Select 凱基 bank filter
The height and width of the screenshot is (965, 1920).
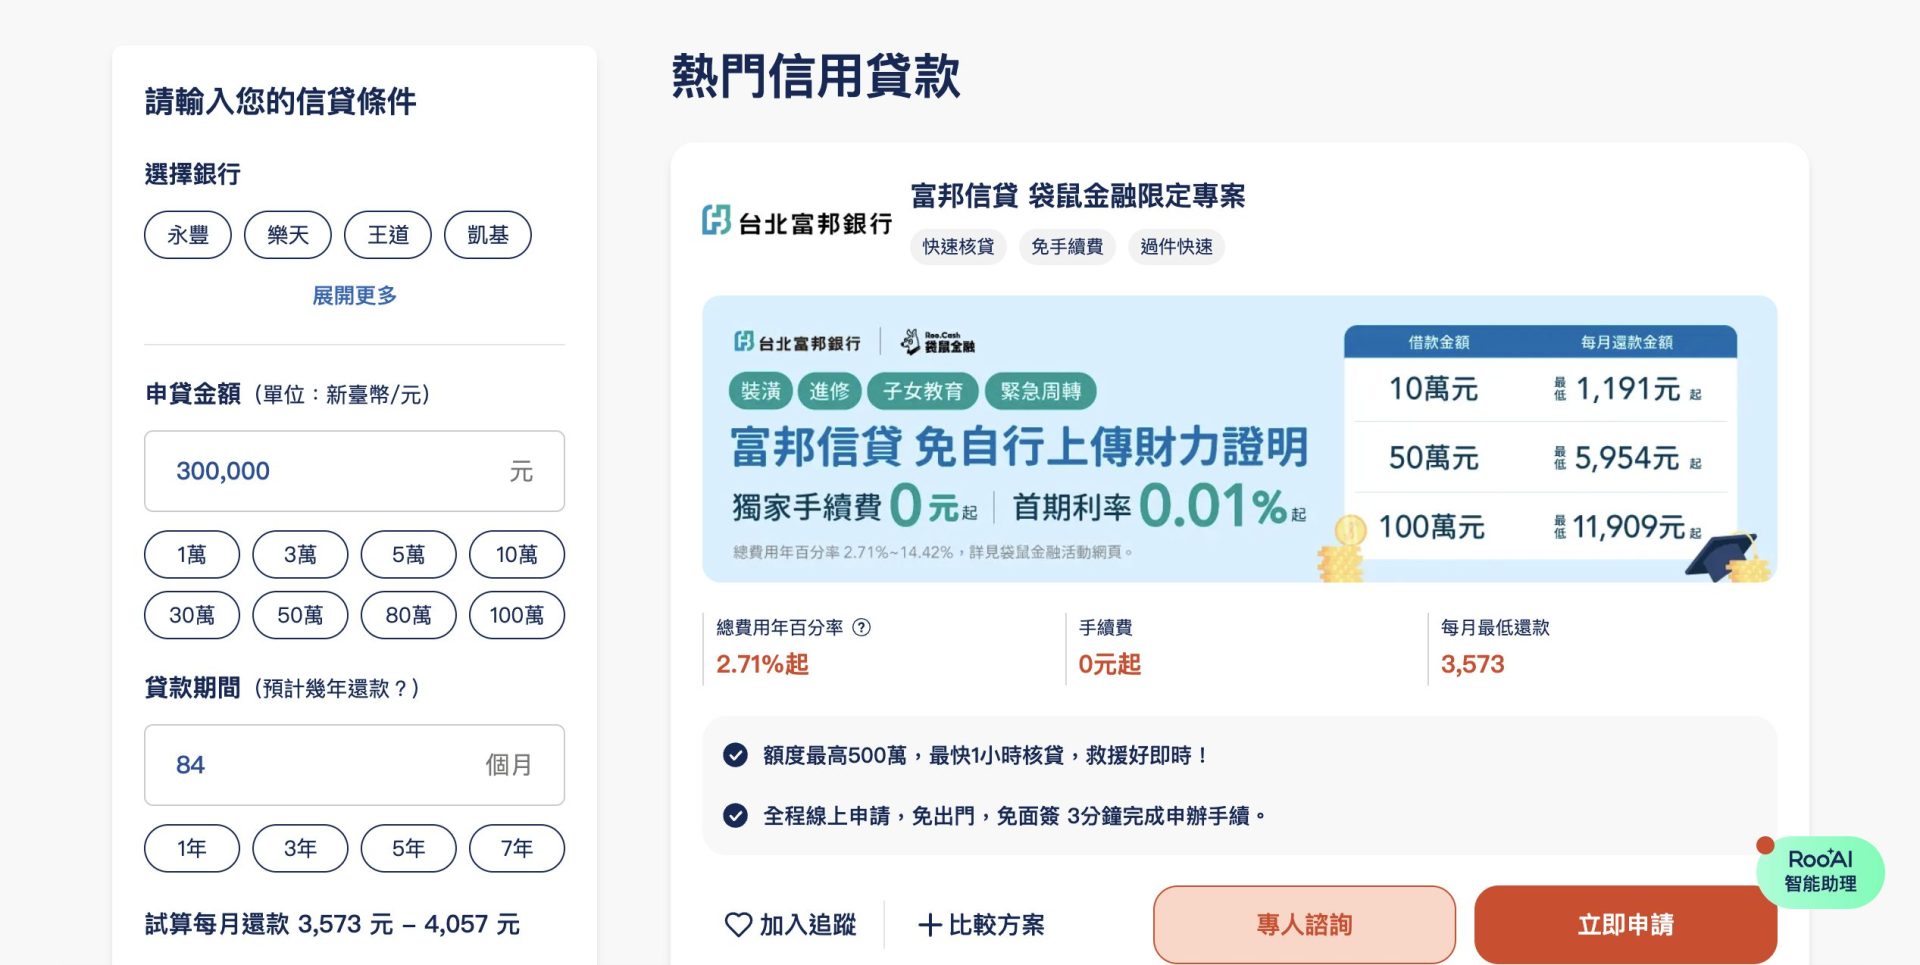coord(488,235)
